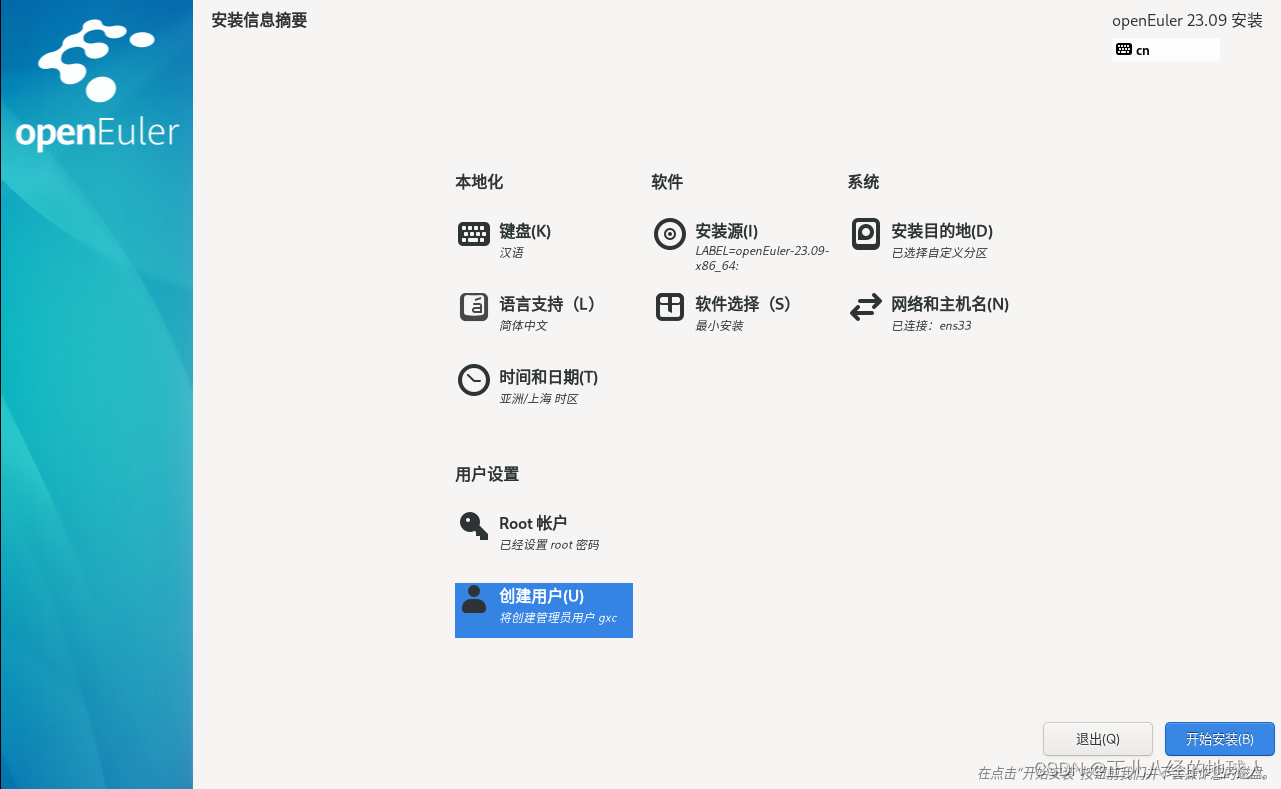Viewport: 1281px width, 789px height.
Task: Click the keyboard icon under 本地化
Action: [474, 234]
